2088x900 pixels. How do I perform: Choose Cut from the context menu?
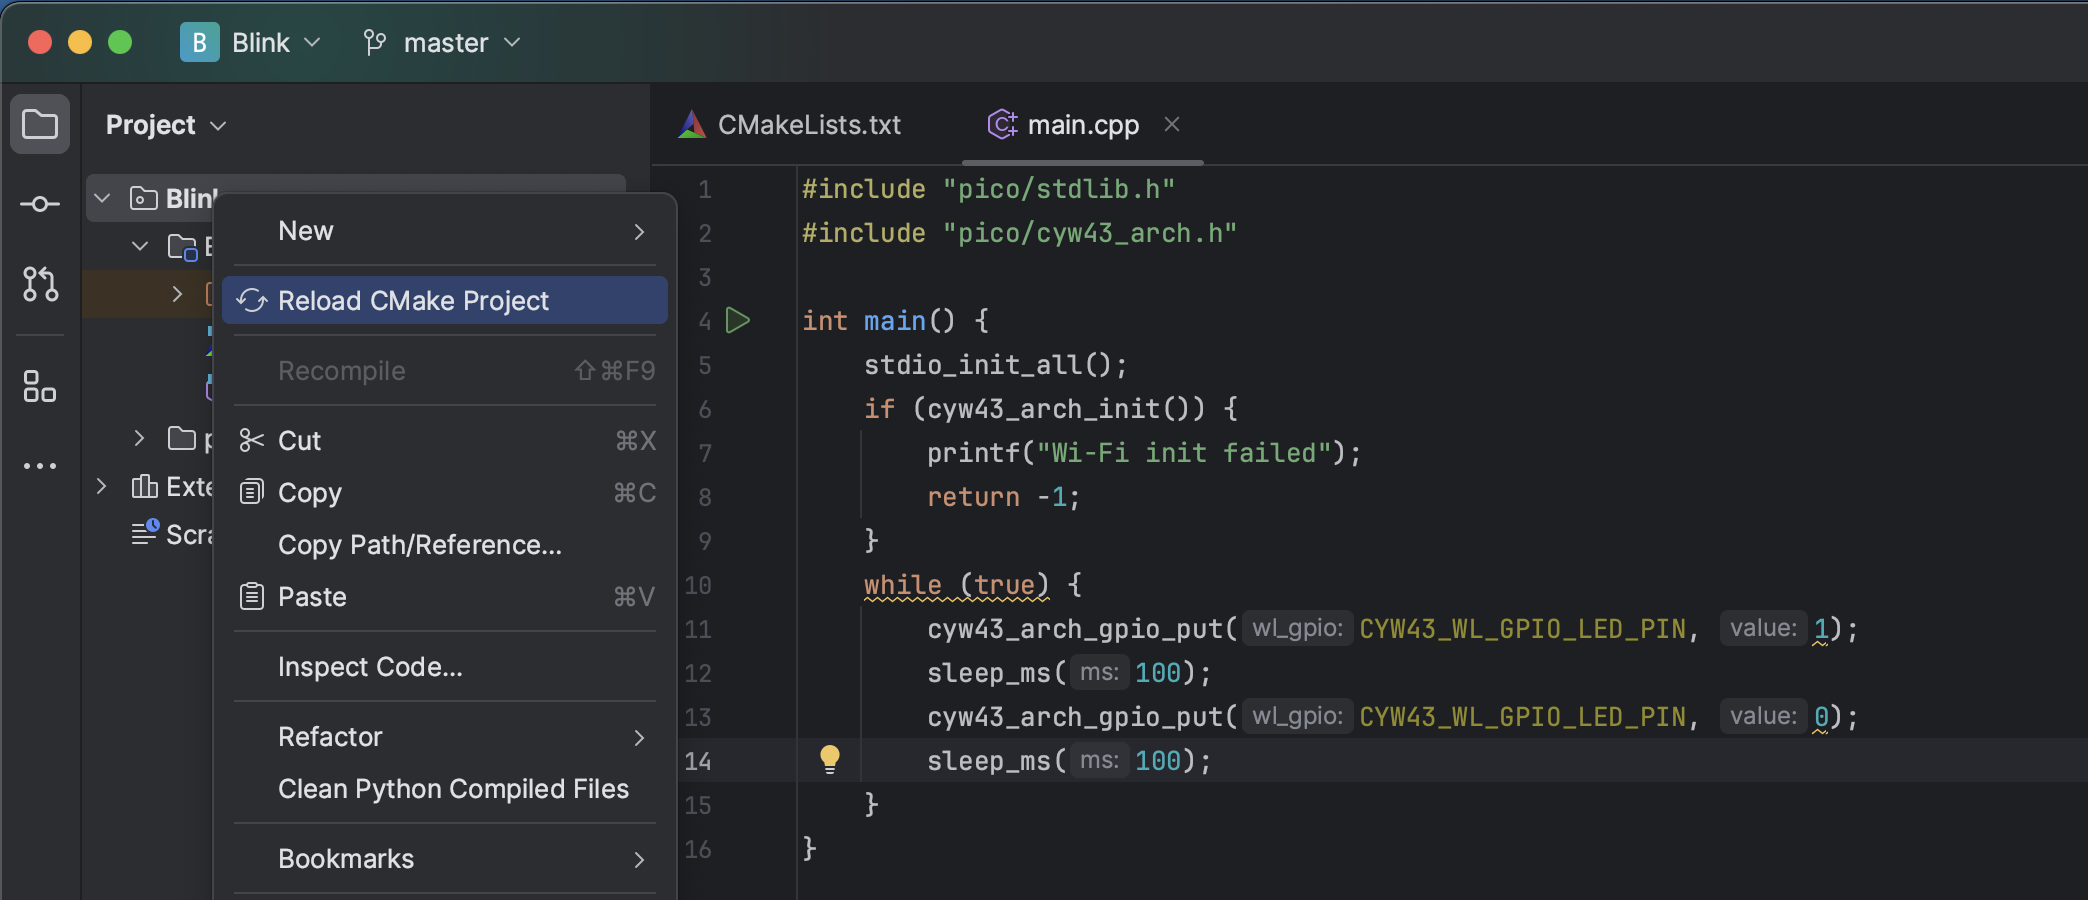[x=445, y=441]
